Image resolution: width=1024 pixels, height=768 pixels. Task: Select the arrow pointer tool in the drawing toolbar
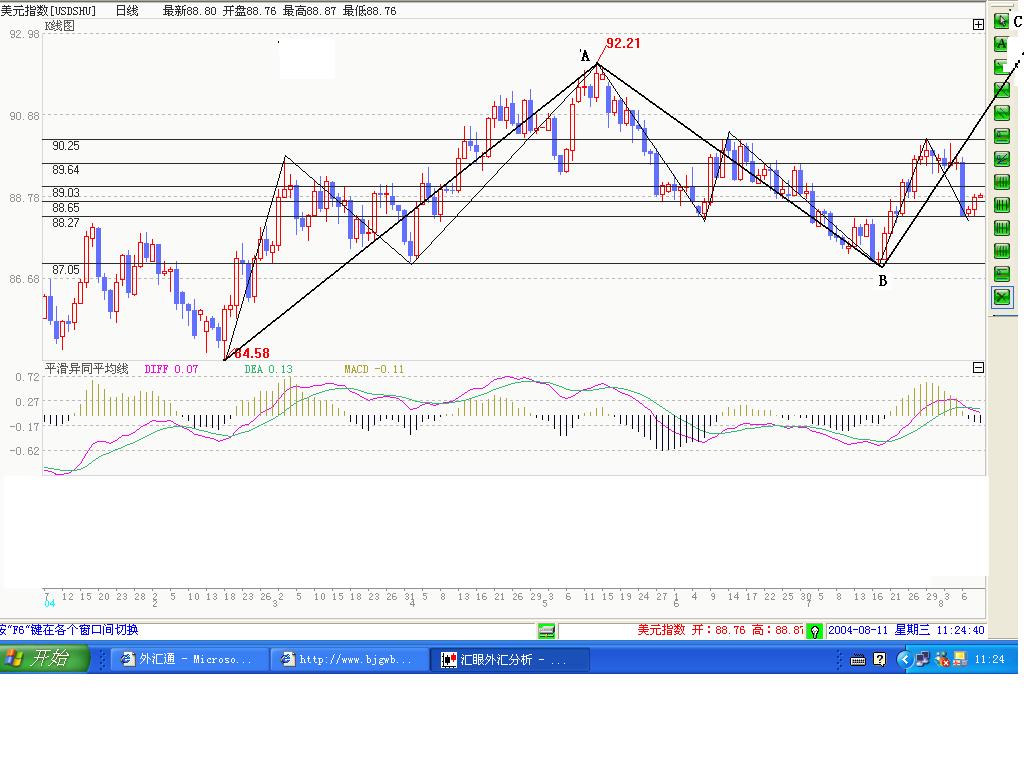[1001, 20]
